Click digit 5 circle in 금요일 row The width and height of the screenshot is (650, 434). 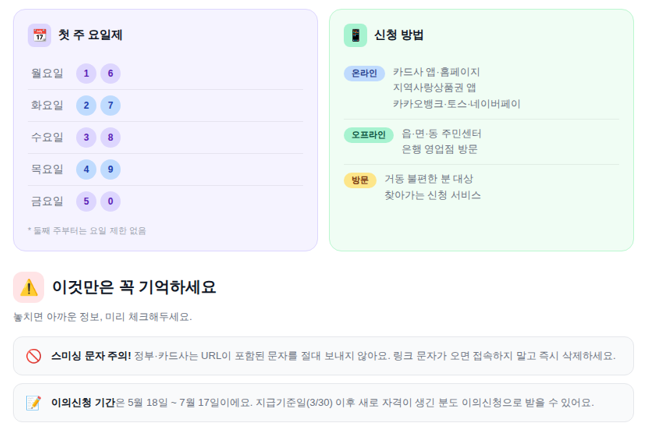coord(87,201)
